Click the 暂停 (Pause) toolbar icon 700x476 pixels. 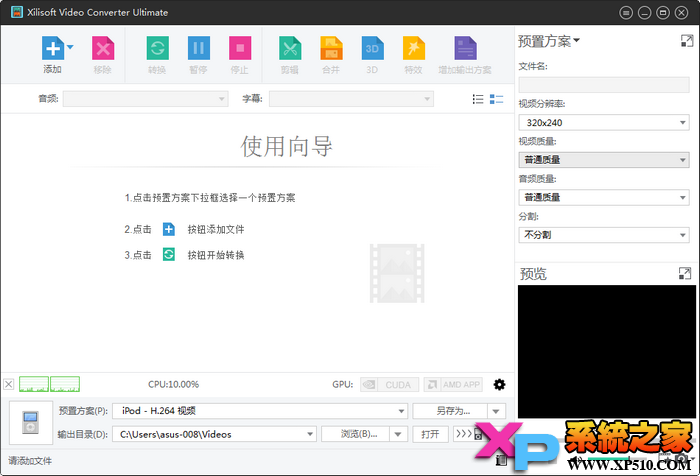(x=199, y=48)
